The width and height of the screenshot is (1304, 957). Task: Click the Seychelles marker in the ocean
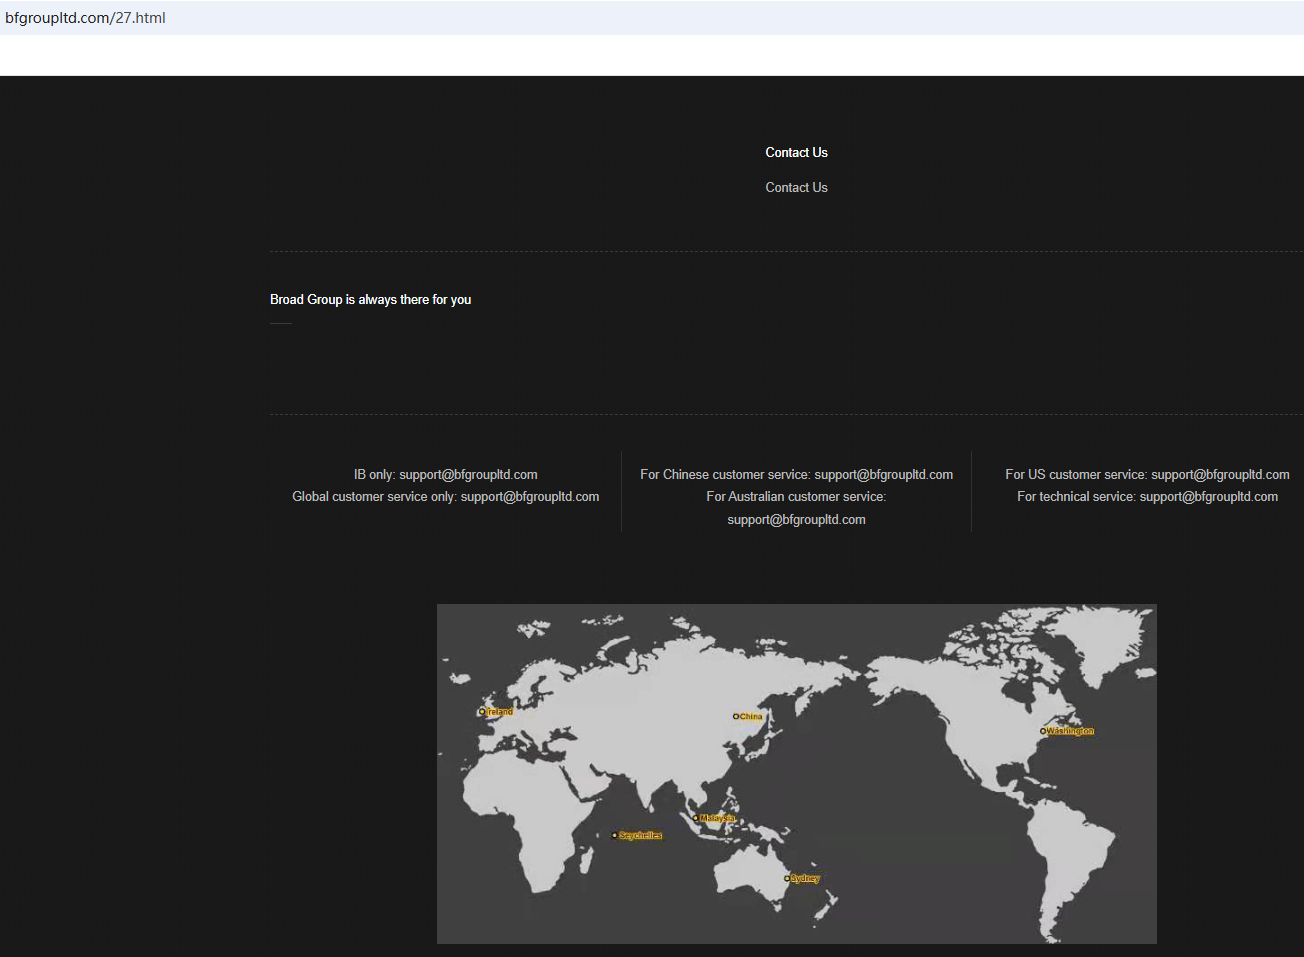tap(614, 835)
